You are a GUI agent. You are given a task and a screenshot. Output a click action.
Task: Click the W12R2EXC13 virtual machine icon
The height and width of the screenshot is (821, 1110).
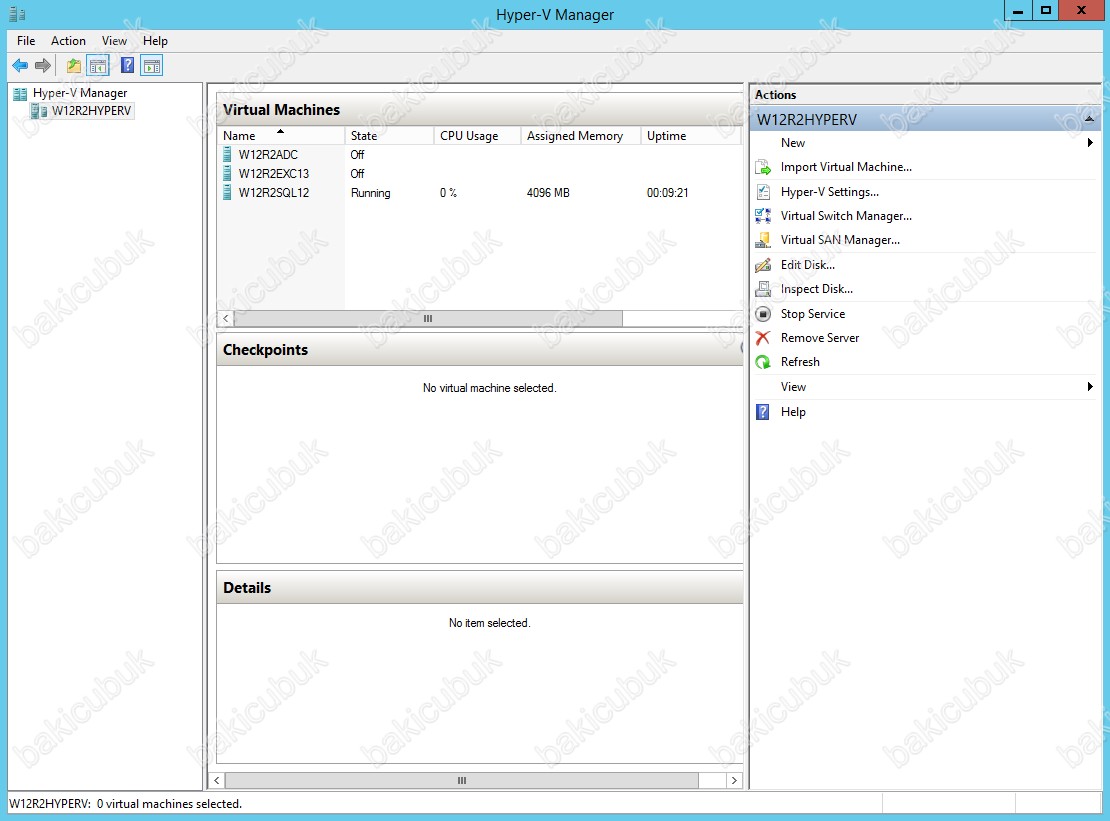click(x=227, y=173)
